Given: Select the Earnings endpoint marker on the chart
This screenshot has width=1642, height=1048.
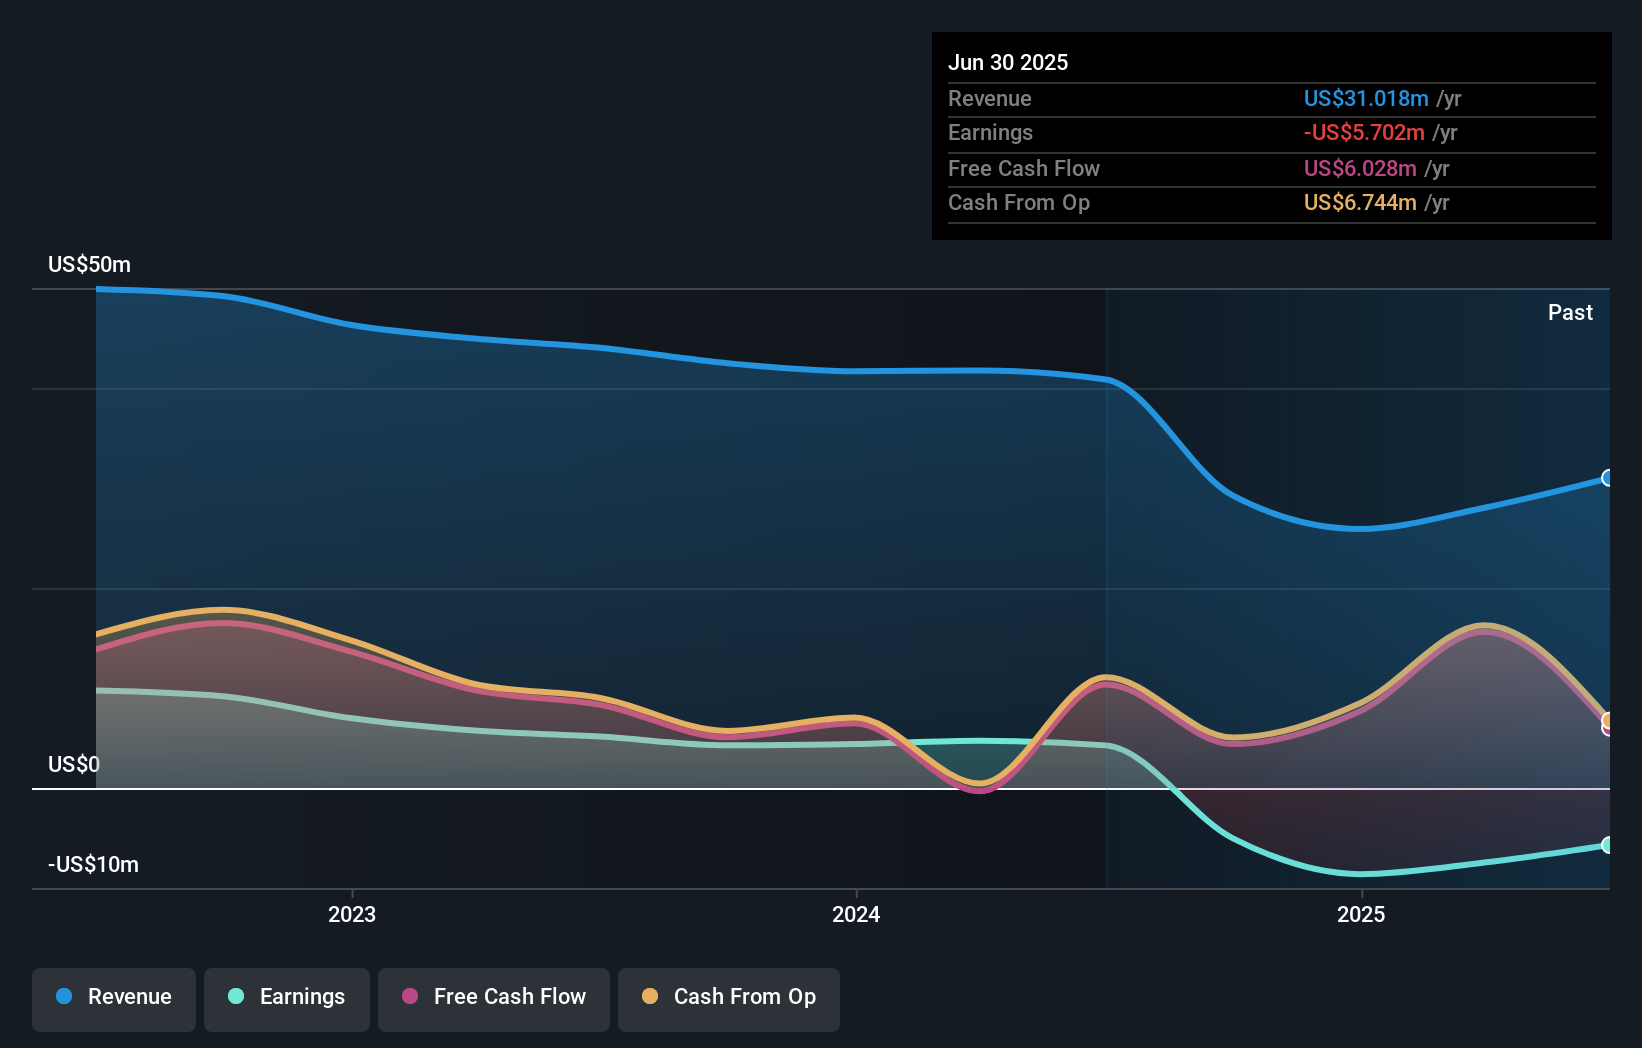Looking at the screenshot, I should pos(1608,845).
